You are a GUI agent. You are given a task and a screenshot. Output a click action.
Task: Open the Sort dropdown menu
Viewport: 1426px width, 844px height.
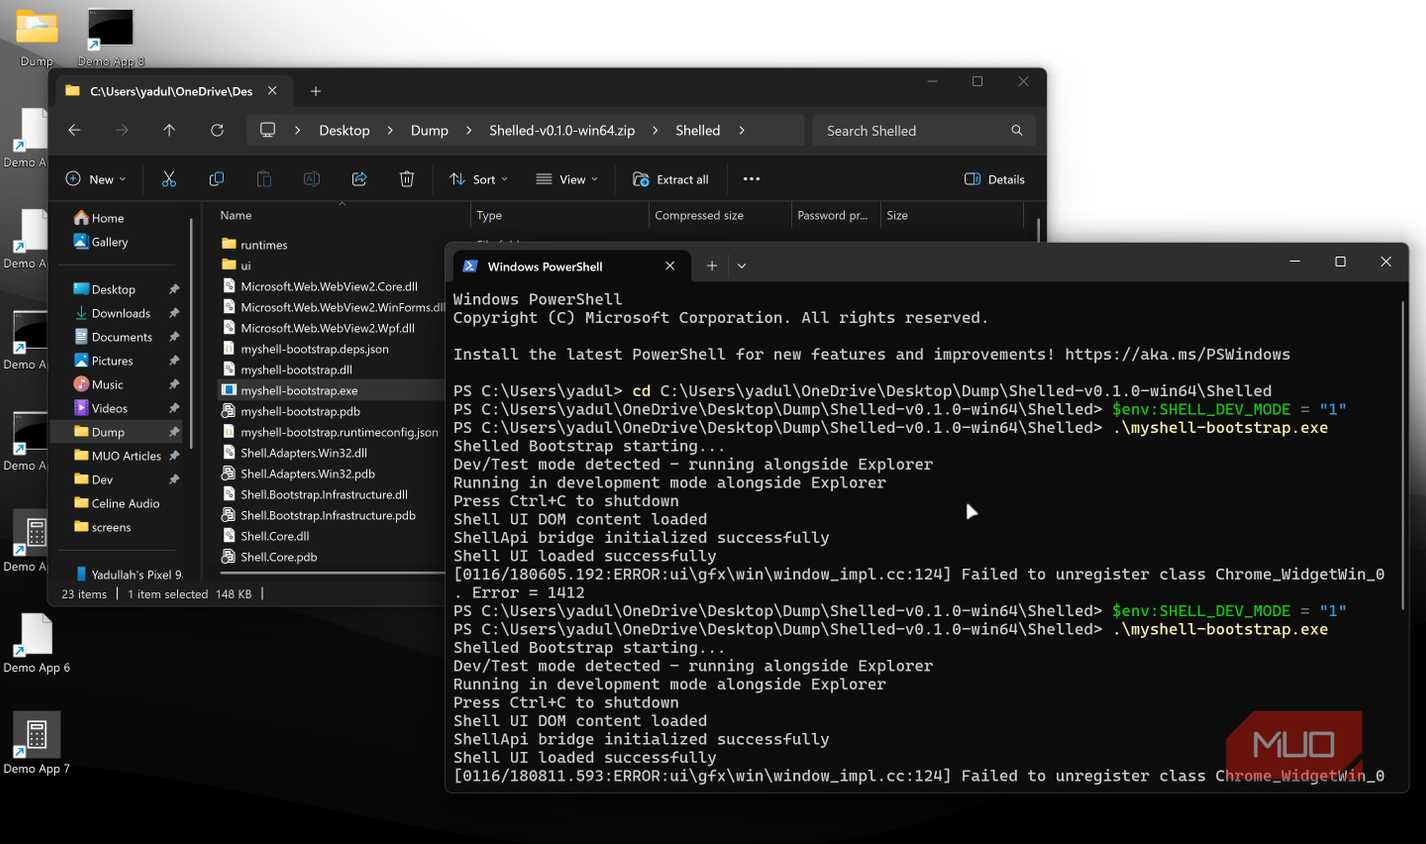click(479, 179)
